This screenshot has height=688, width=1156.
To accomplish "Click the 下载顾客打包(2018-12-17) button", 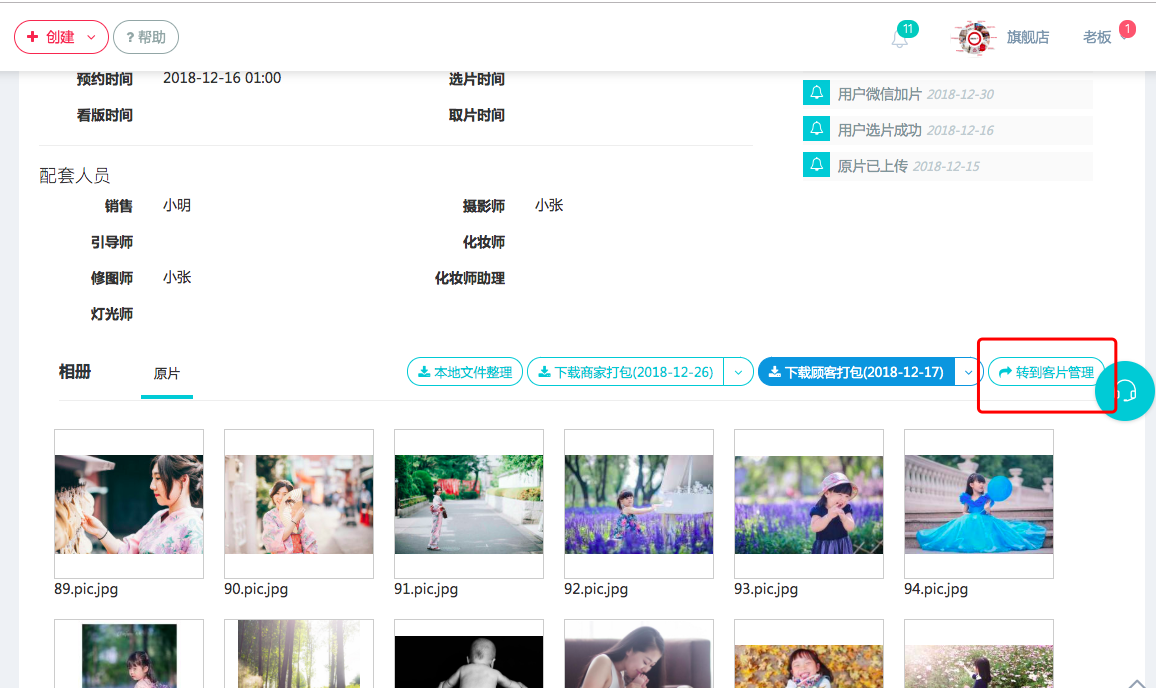I will pos(856,372).
